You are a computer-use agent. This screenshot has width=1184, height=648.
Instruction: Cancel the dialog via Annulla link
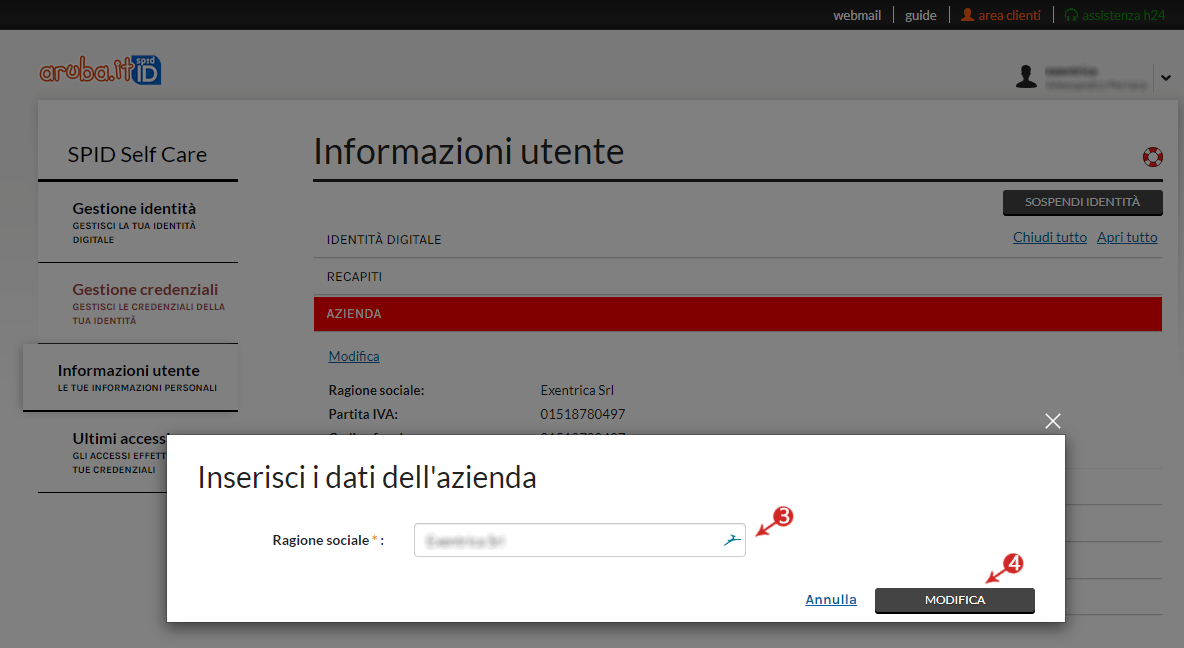pyautogui.click(x=831, y=599)
